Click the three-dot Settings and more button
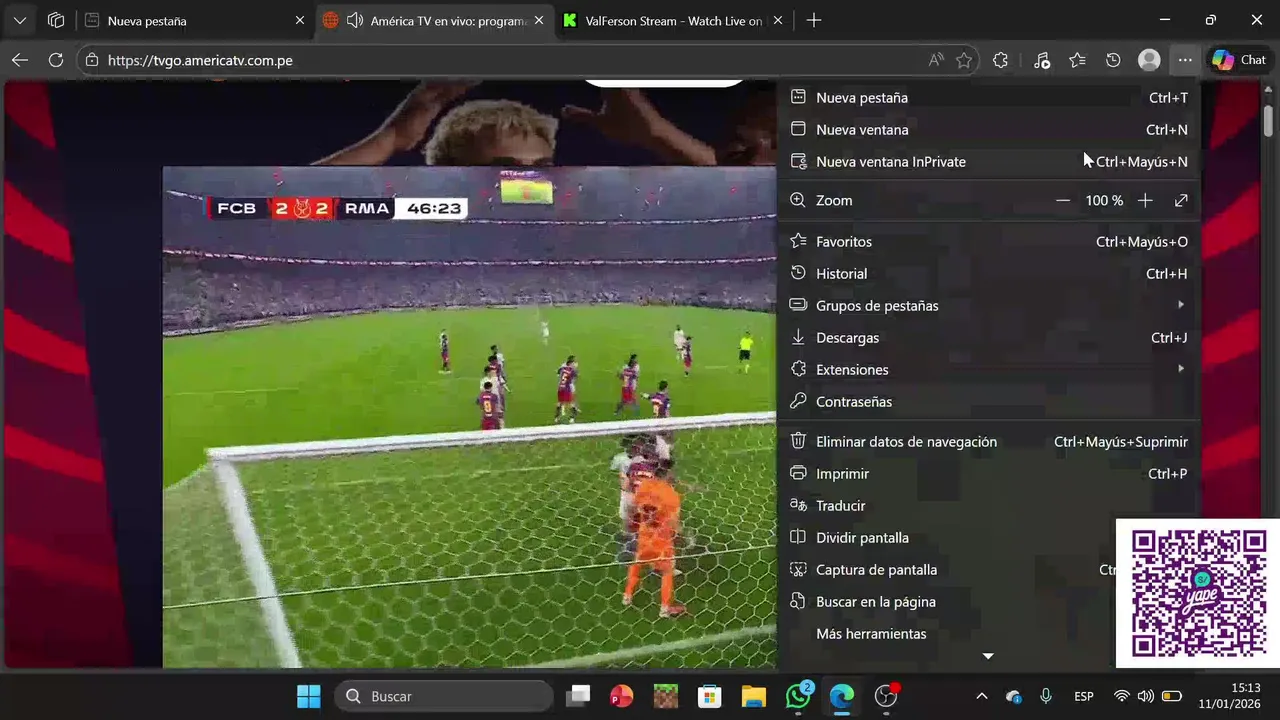The image size is (1280, 720). pos(1185,60)
